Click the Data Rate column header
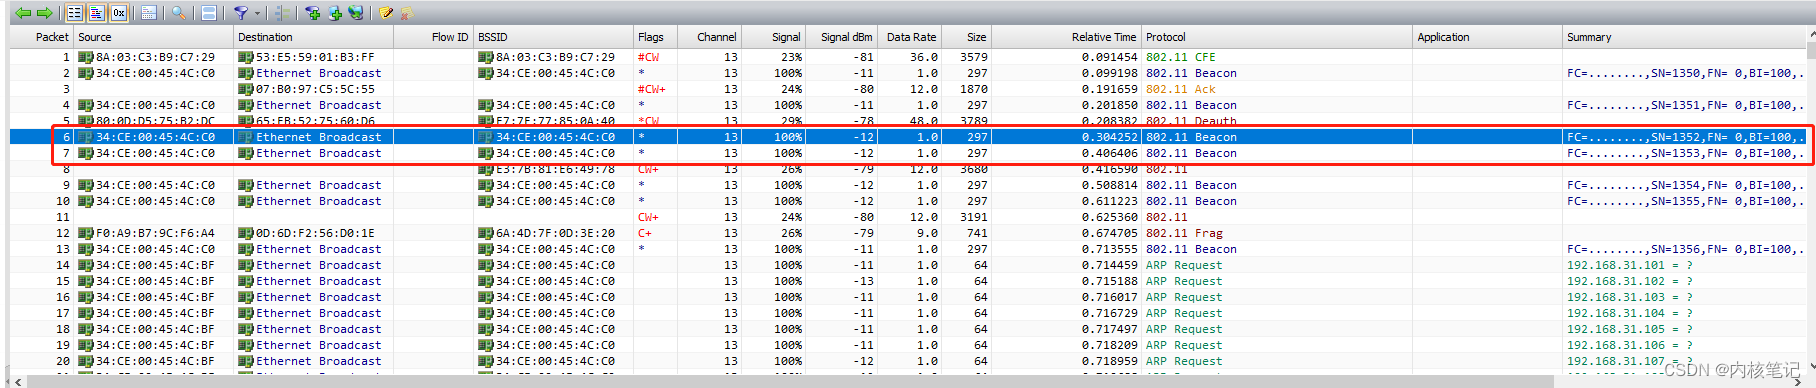 pyautogui.click(x=909, y=37)
